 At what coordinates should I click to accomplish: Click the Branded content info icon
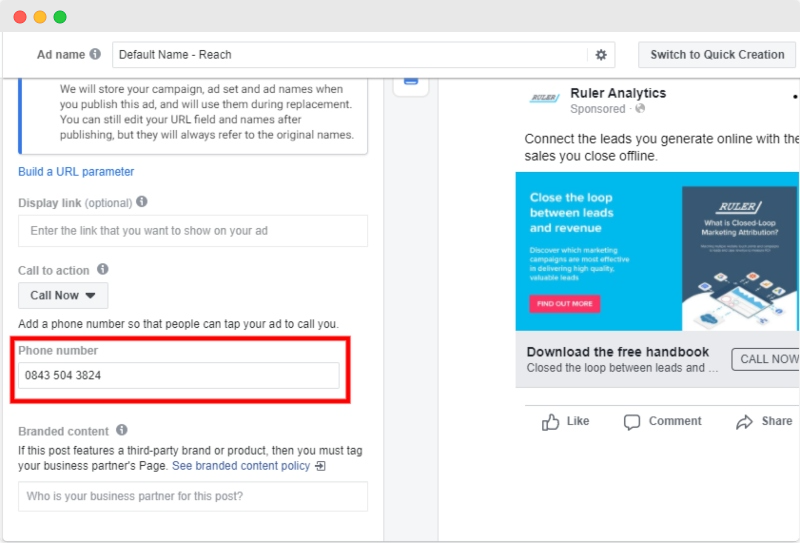(121, 430)
